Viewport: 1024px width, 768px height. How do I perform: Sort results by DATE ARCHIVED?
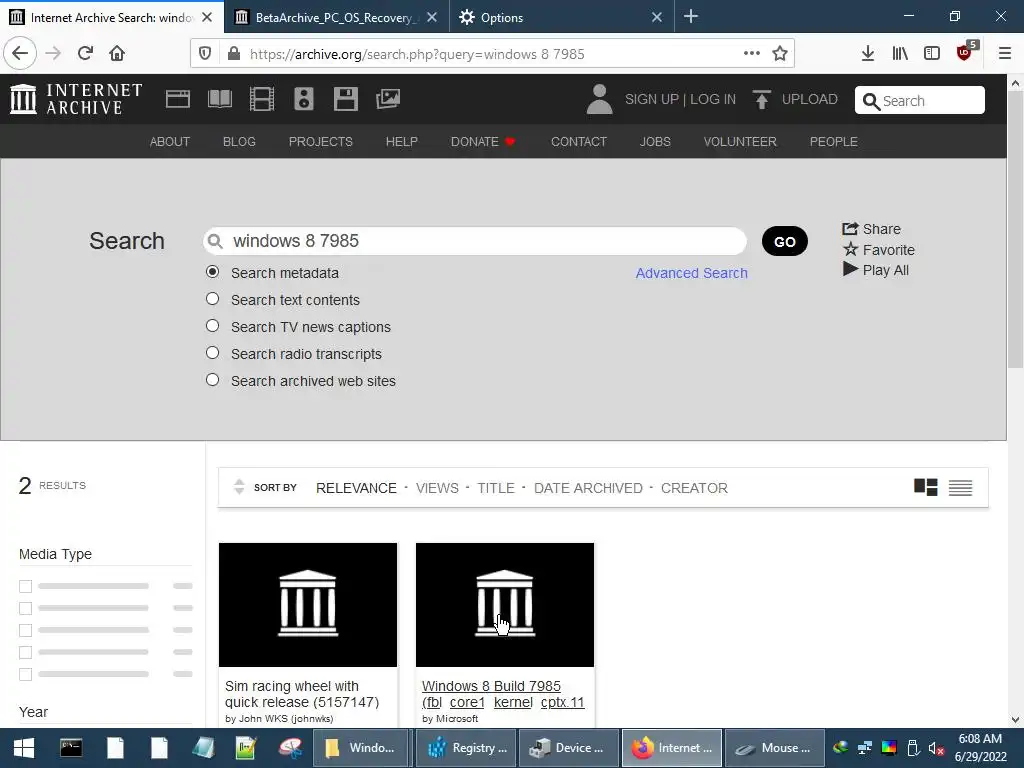coord(588,488)
